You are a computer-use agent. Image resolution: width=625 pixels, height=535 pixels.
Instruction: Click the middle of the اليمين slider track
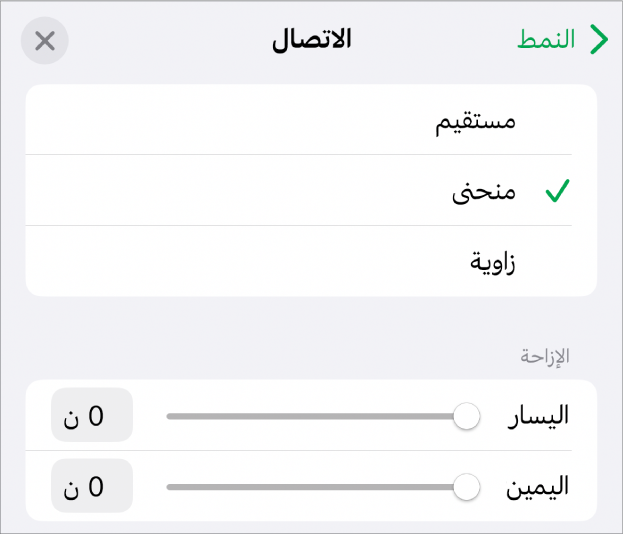[310, 487]
